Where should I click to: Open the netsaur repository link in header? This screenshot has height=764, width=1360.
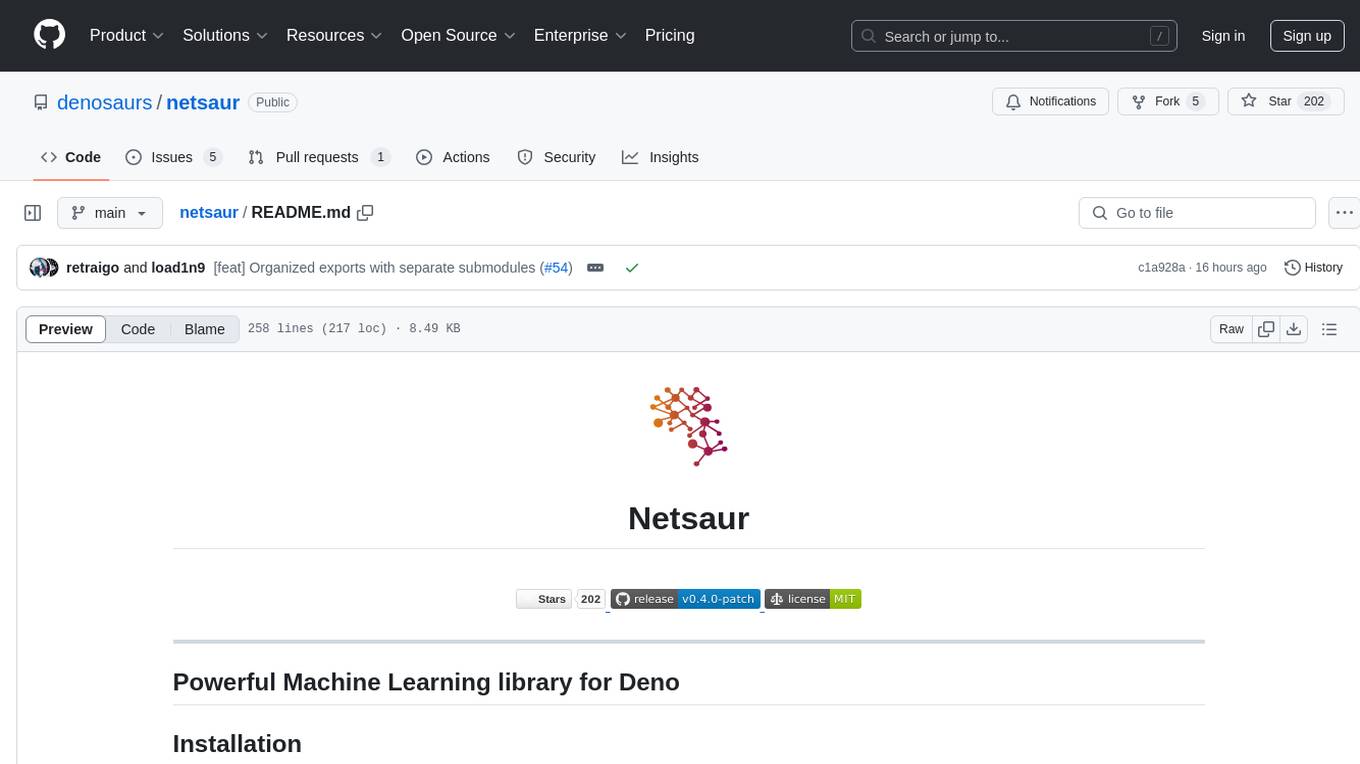coord(203,102)
